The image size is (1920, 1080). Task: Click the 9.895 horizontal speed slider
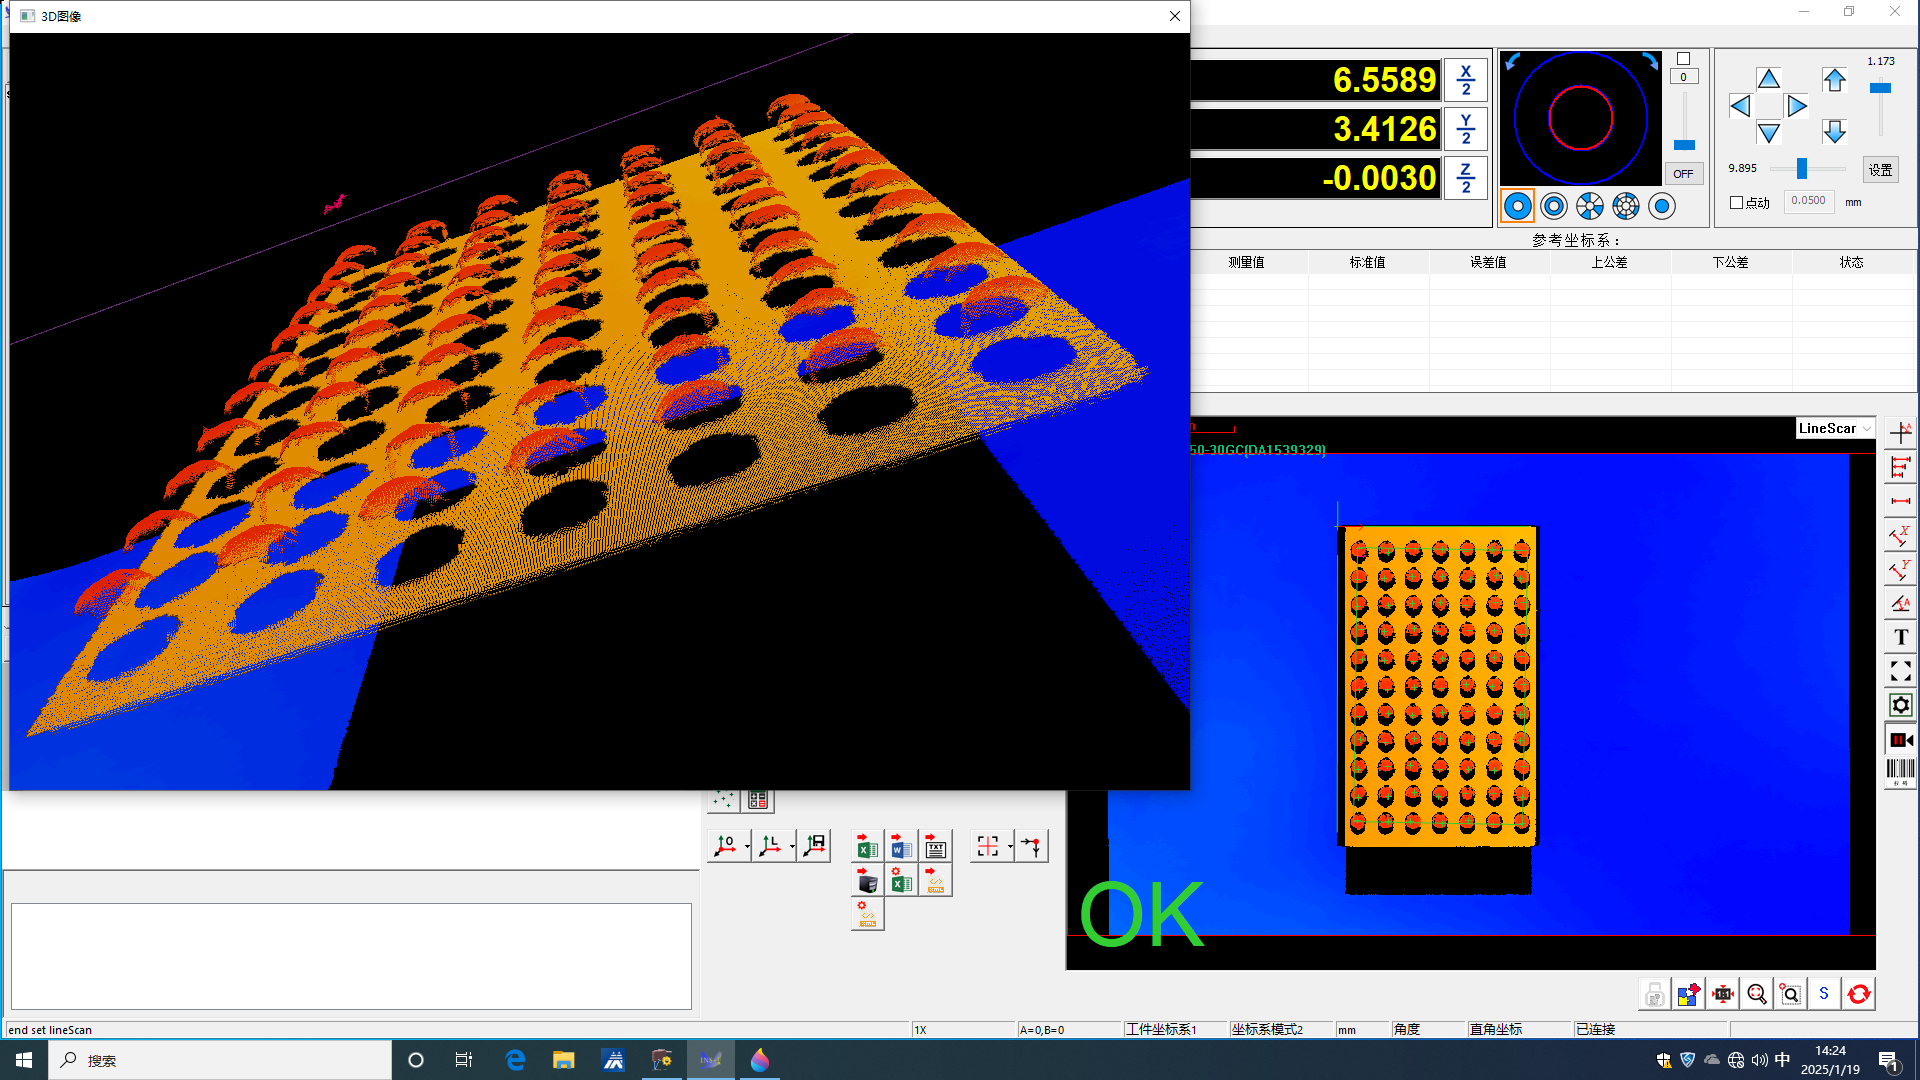coord(1802,169)
